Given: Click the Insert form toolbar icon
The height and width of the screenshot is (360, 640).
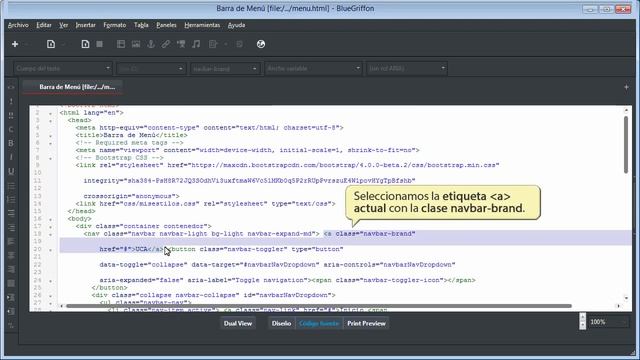Looking at the screenshot, I should pyautogui.click(x=213, y=44).
